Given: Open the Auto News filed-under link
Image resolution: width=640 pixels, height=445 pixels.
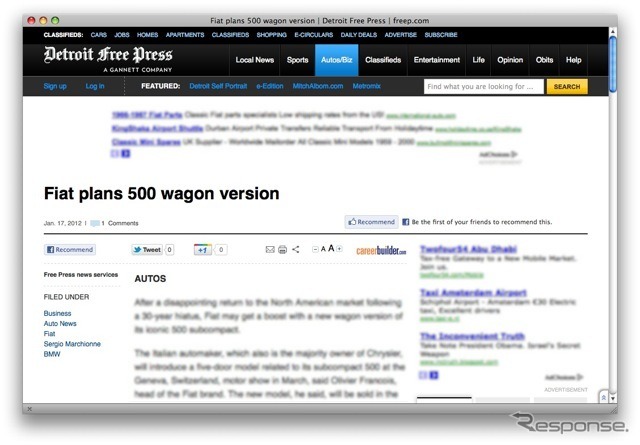Looking at the screenshot, I should point(60,323).
